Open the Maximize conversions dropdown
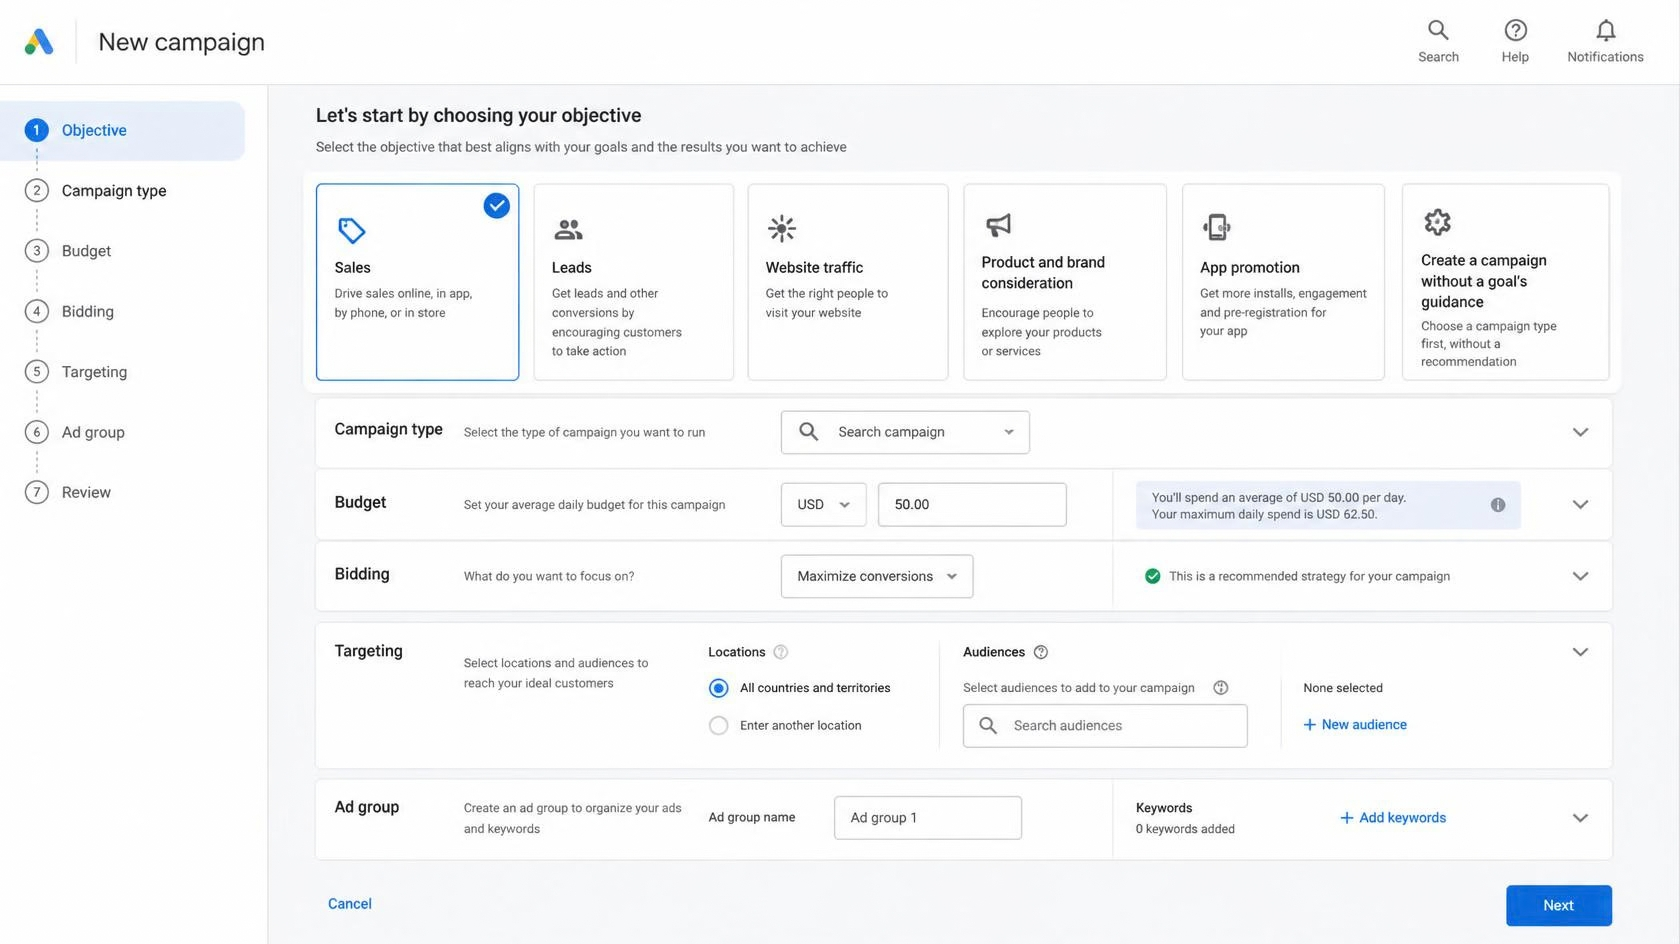 [877, 577]
